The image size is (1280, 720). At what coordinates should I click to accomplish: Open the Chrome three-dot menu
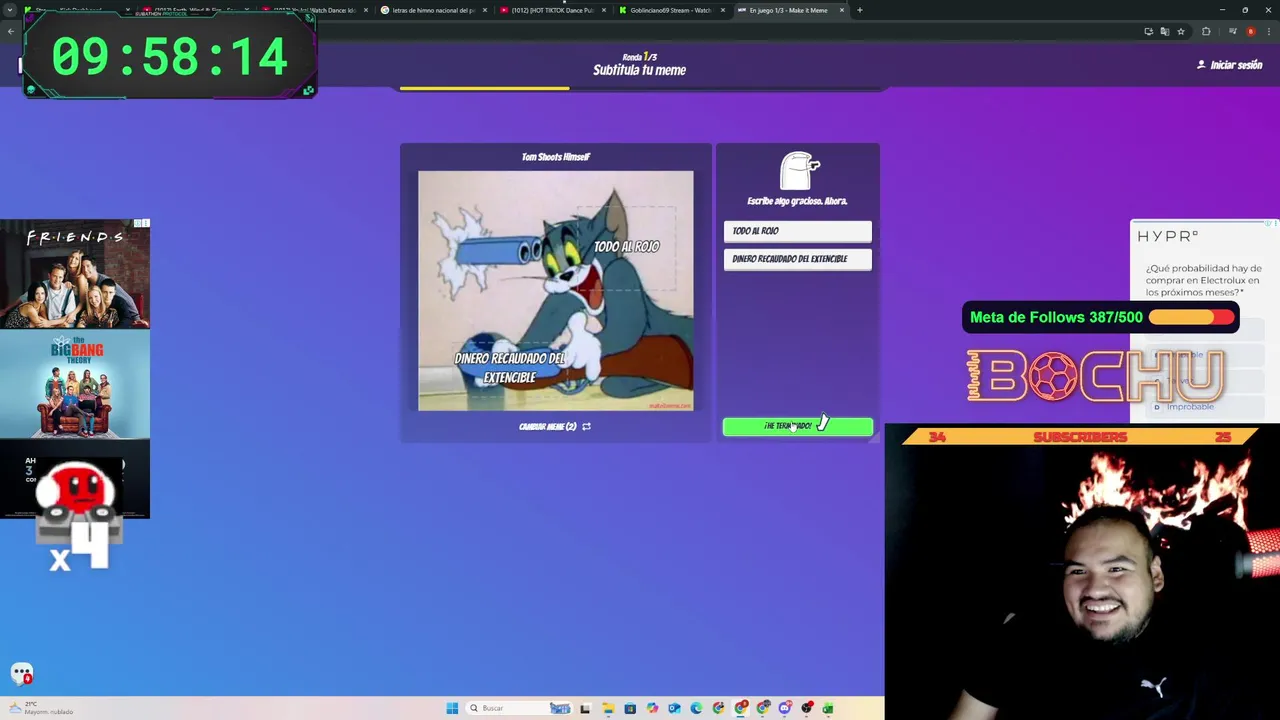(1269, 31)
